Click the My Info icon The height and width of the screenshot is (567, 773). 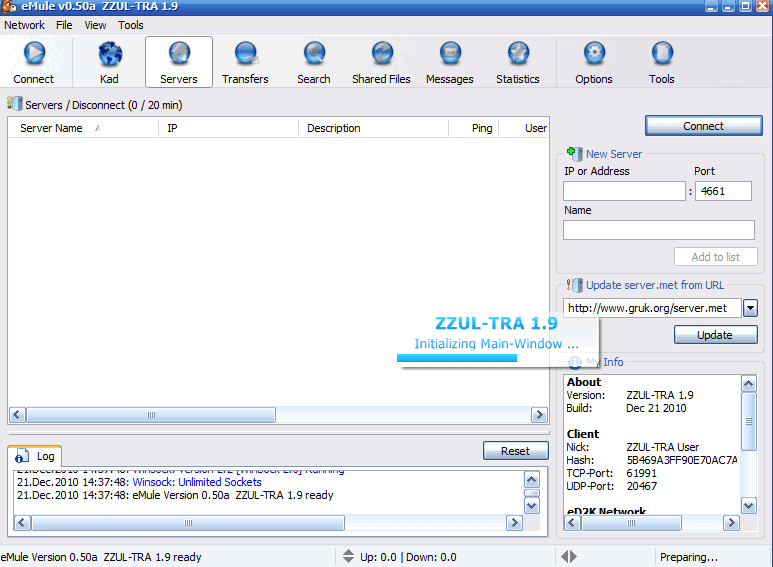574,362
